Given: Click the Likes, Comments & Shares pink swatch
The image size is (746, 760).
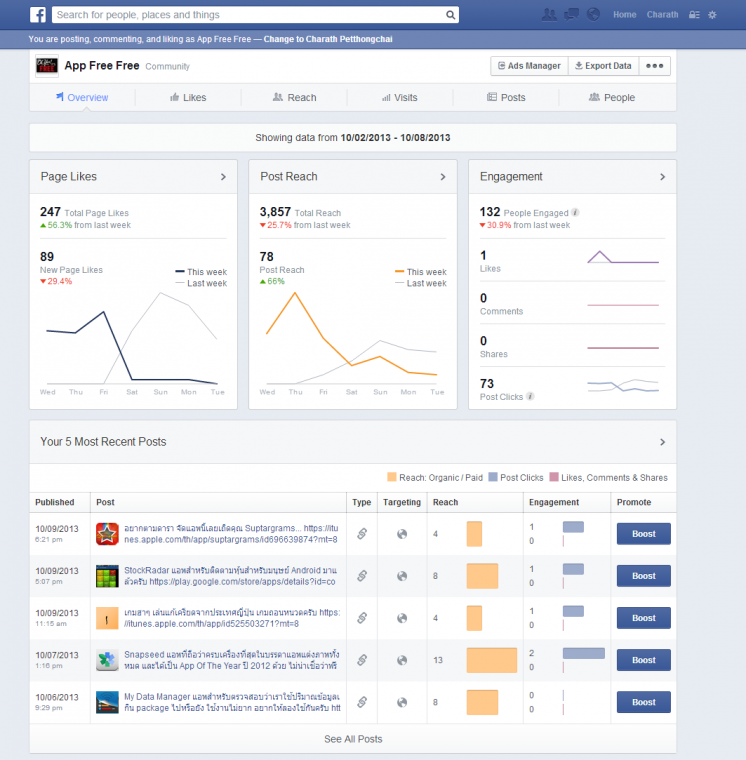Looking at the screenshot, I should point(554,477).
